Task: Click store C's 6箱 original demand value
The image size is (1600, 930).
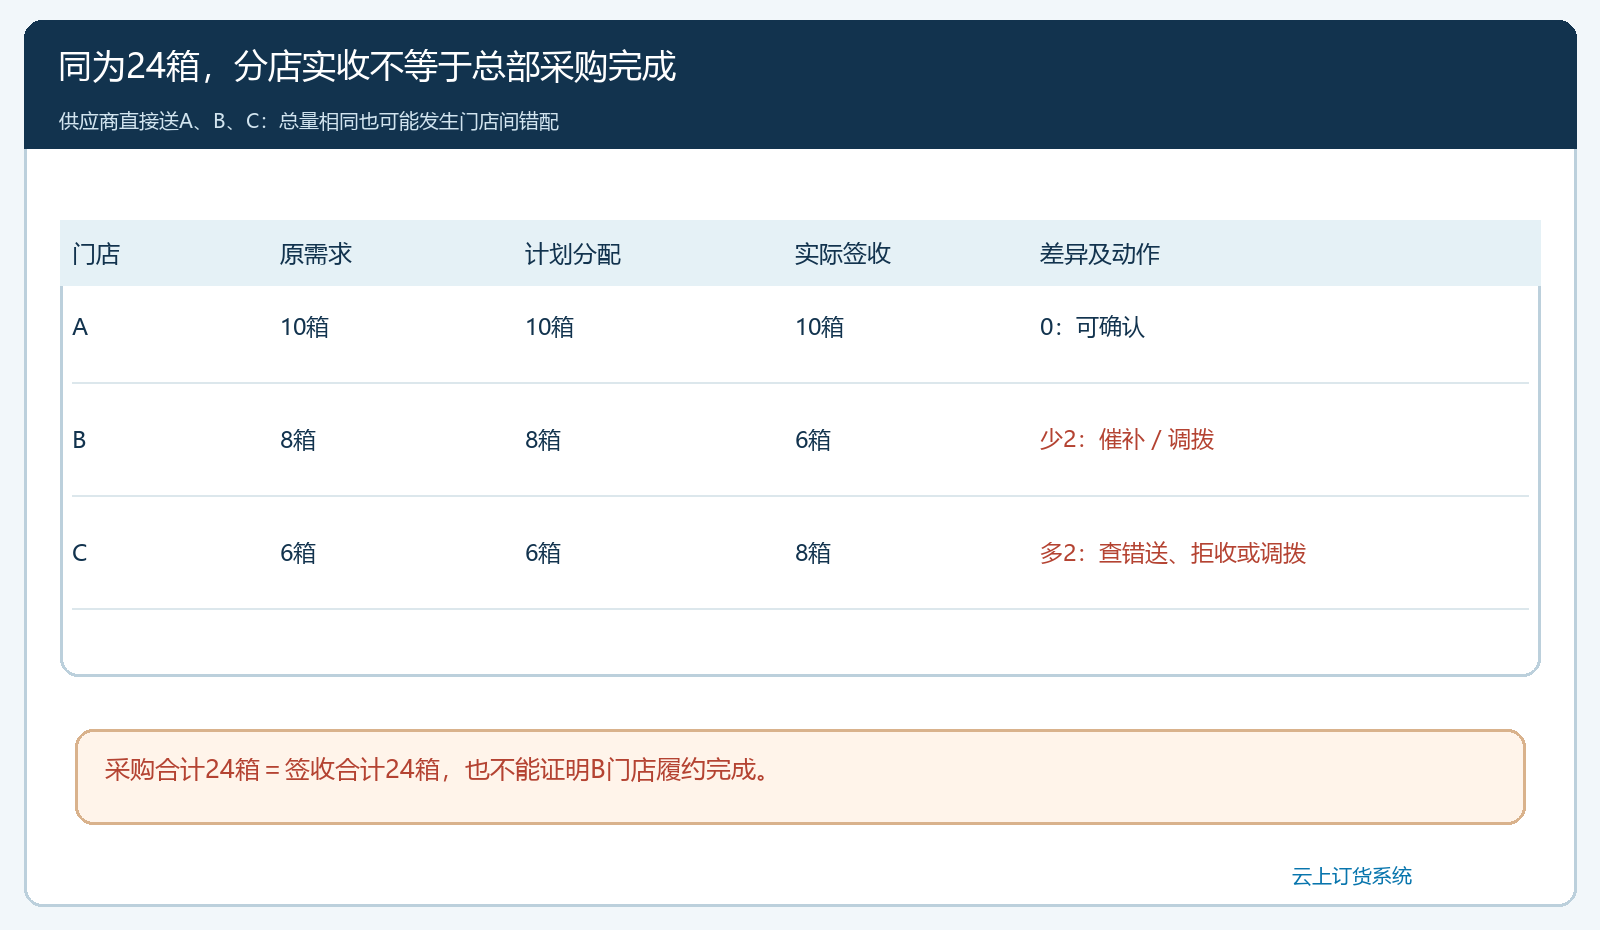Action: [298, 553]
